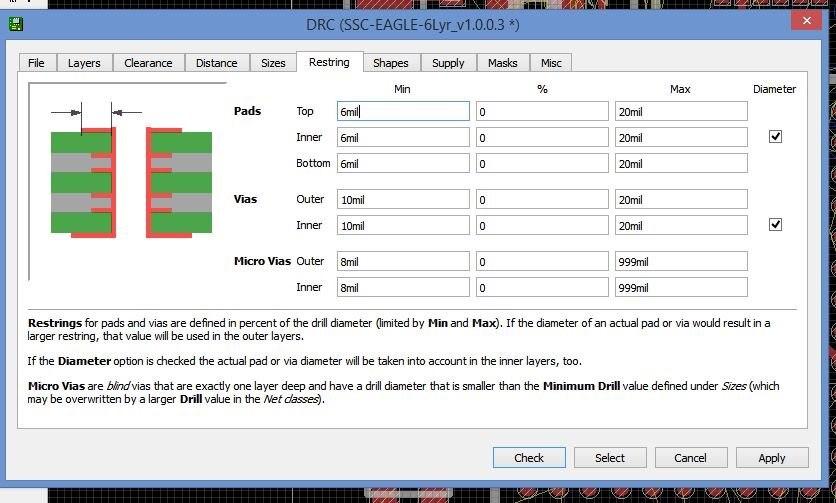Focus Pads Inner Min field
Screen dimensions: 836x503
tap(403, 137)
